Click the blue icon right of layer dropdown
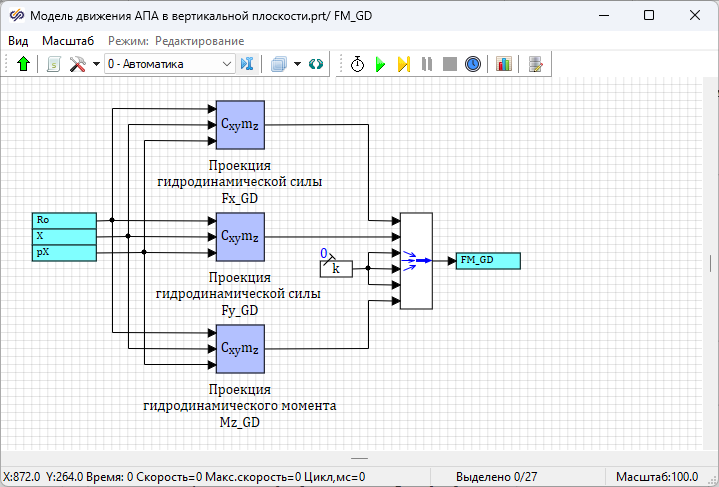 coord(247,64)
